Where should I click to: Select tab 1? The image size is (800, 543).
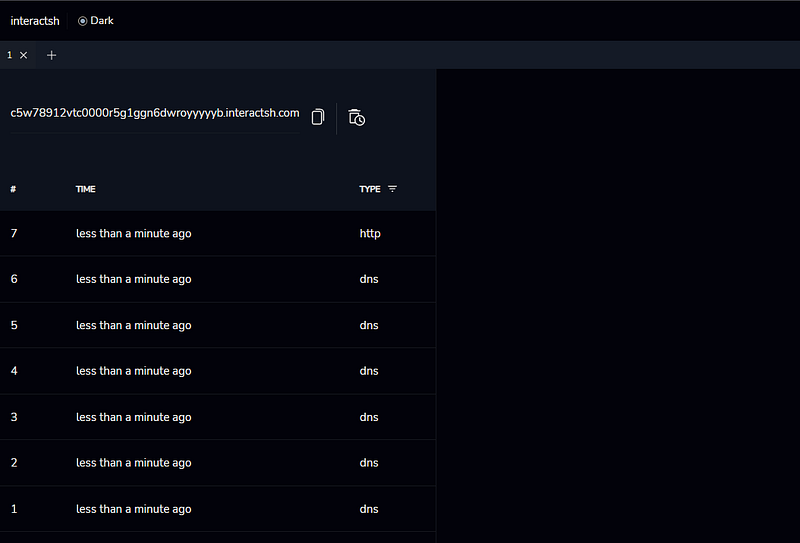coord(10,55)
